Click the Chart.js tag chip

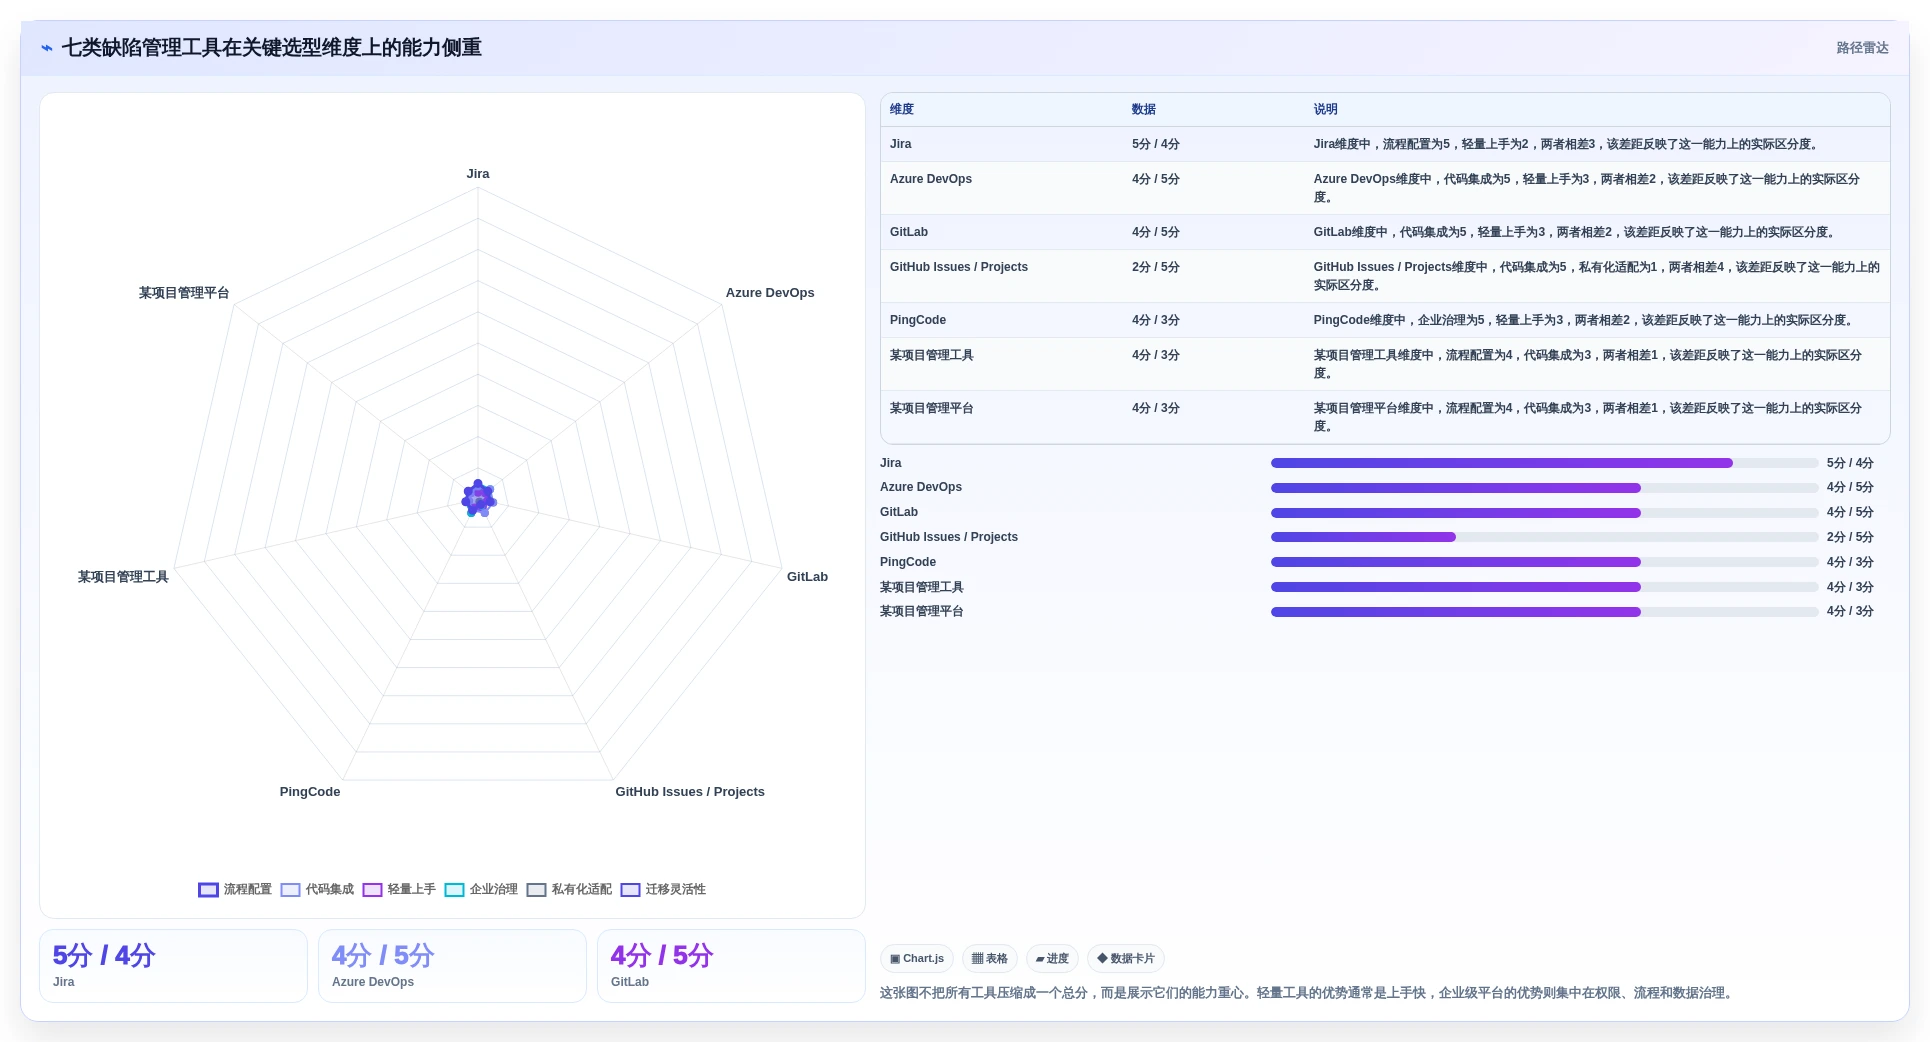(917, 958)
